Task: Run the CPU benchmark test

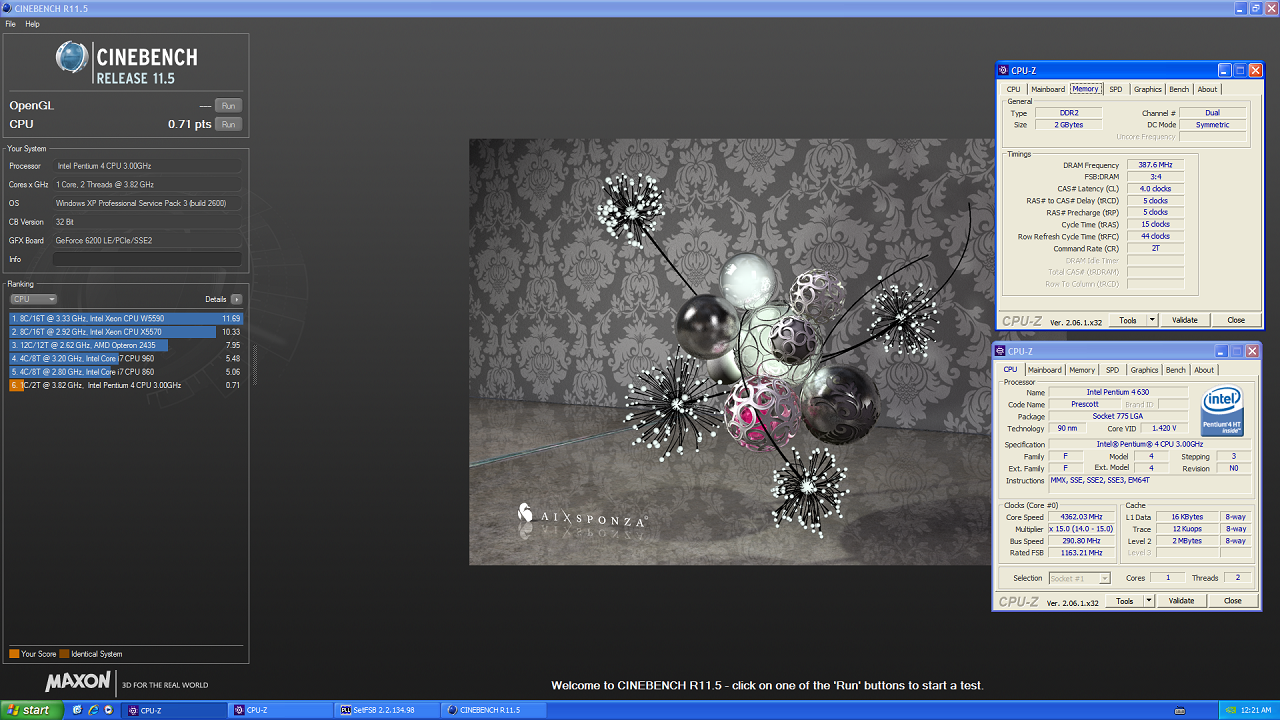Action: 229,124
